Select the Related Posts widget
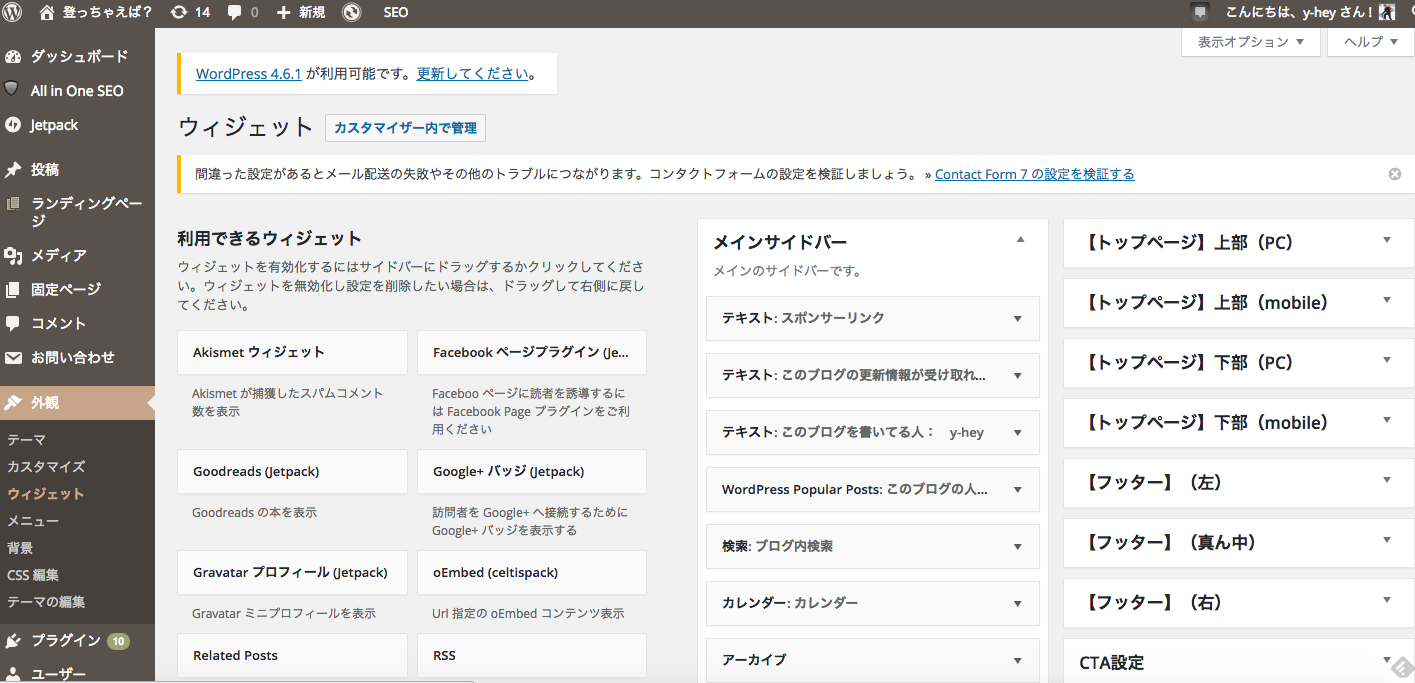The height and width of the screenshot is (683, 1415). 292,656
